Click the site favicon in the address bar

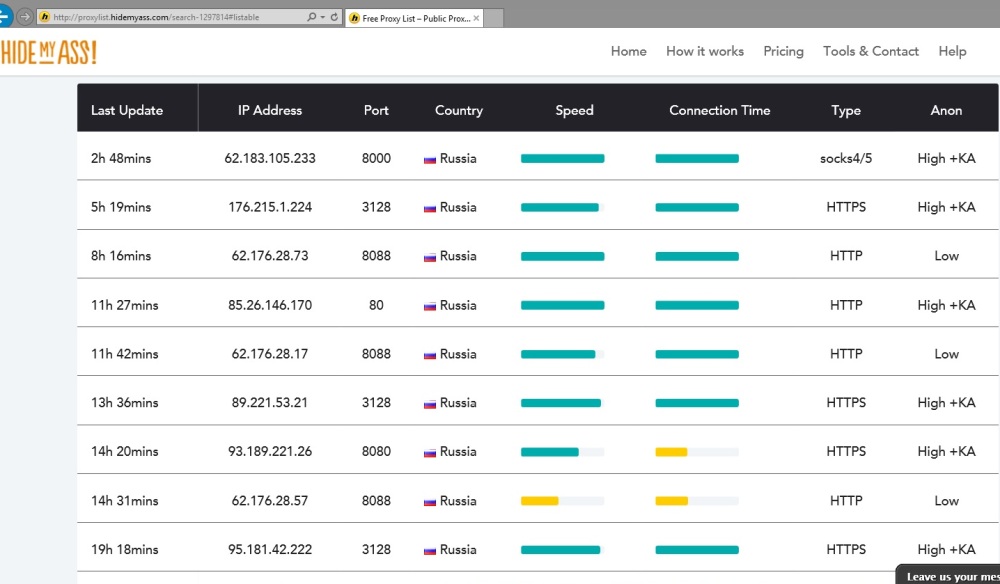44,18
